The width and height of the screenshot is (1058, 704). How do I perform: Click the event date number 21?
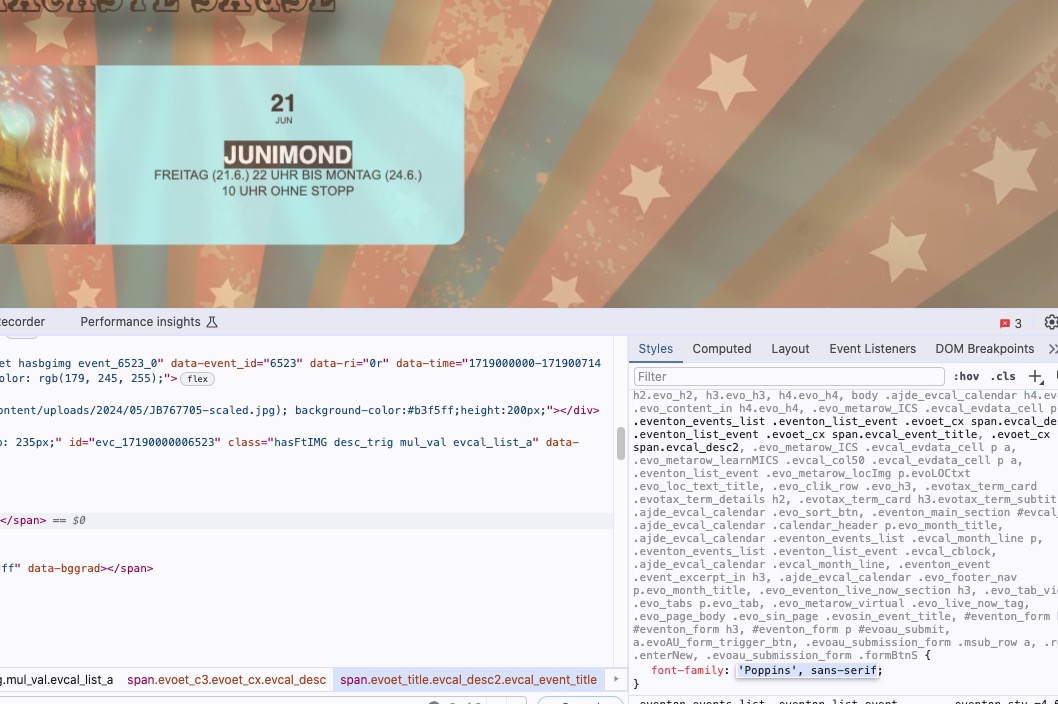pos(283,103)
